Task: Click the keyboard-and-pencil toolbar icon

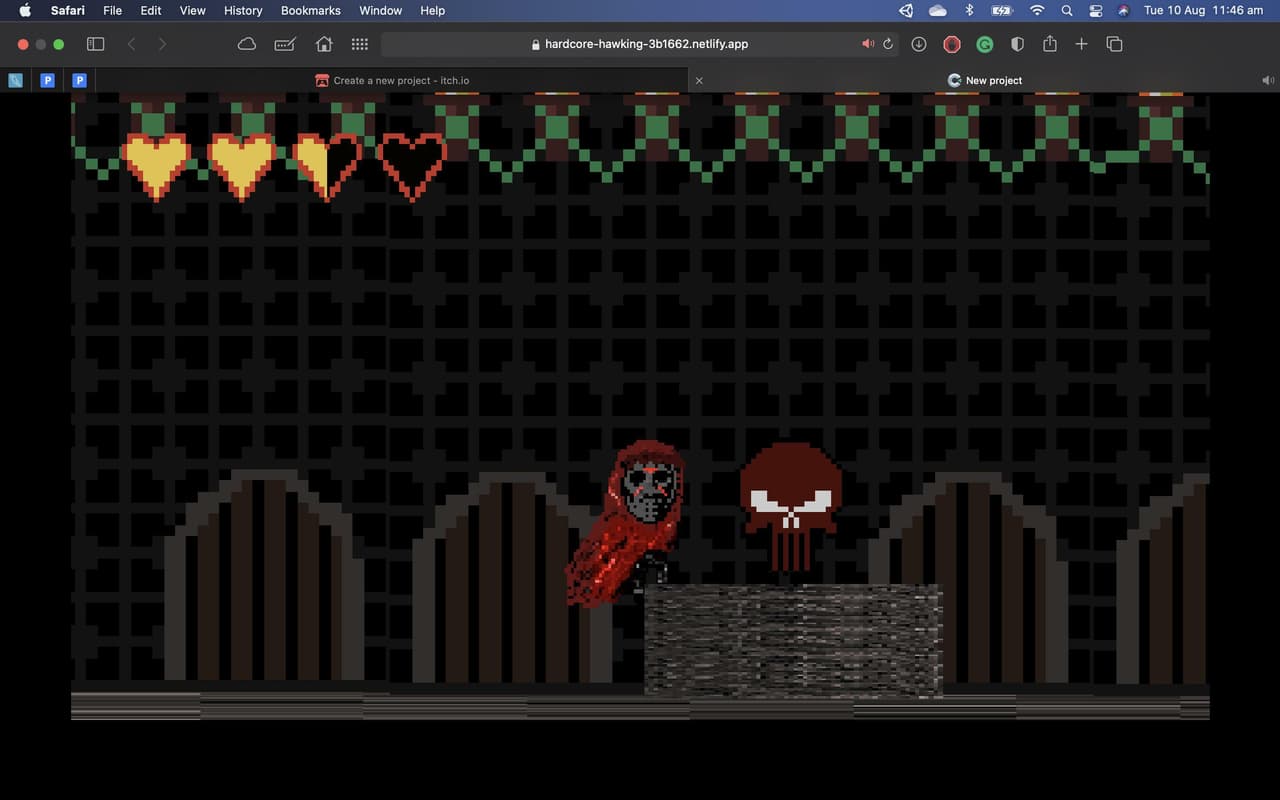Action: click(x=285, y=44)
